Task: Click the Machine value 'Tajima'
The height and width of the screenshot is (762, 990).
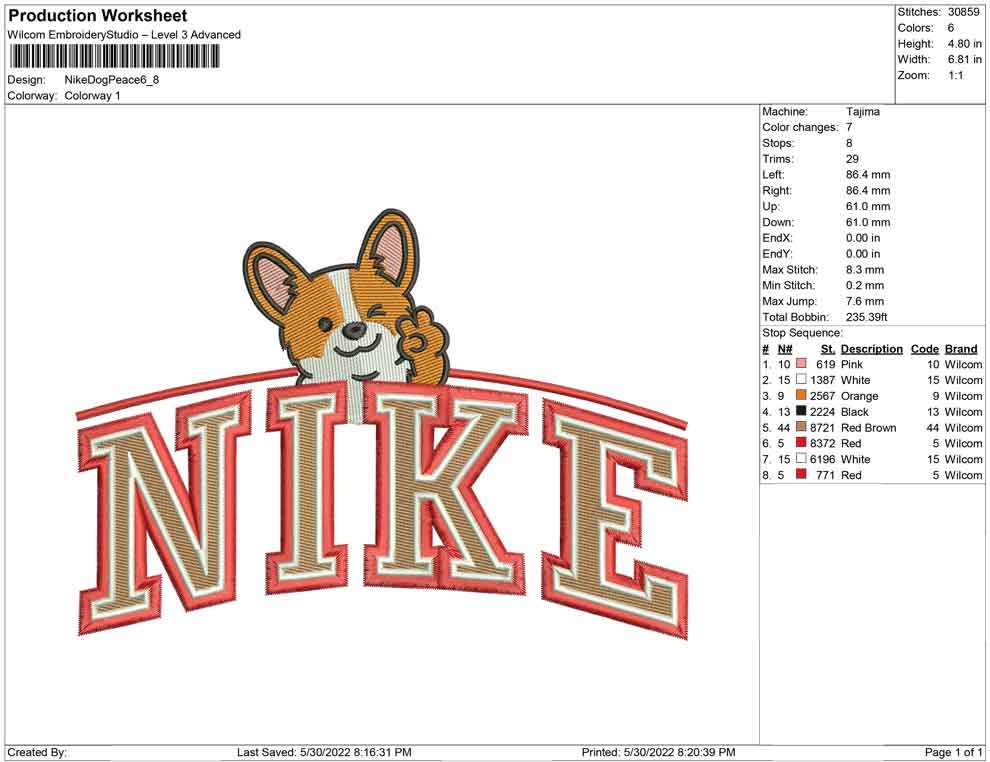Action: coord(862,111)
